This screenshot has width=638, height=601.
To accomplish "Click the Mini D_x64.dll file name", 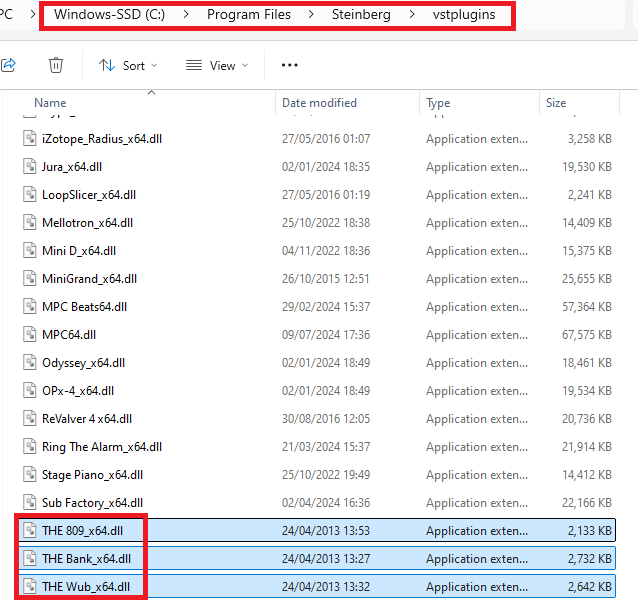I will pos(79,251).
